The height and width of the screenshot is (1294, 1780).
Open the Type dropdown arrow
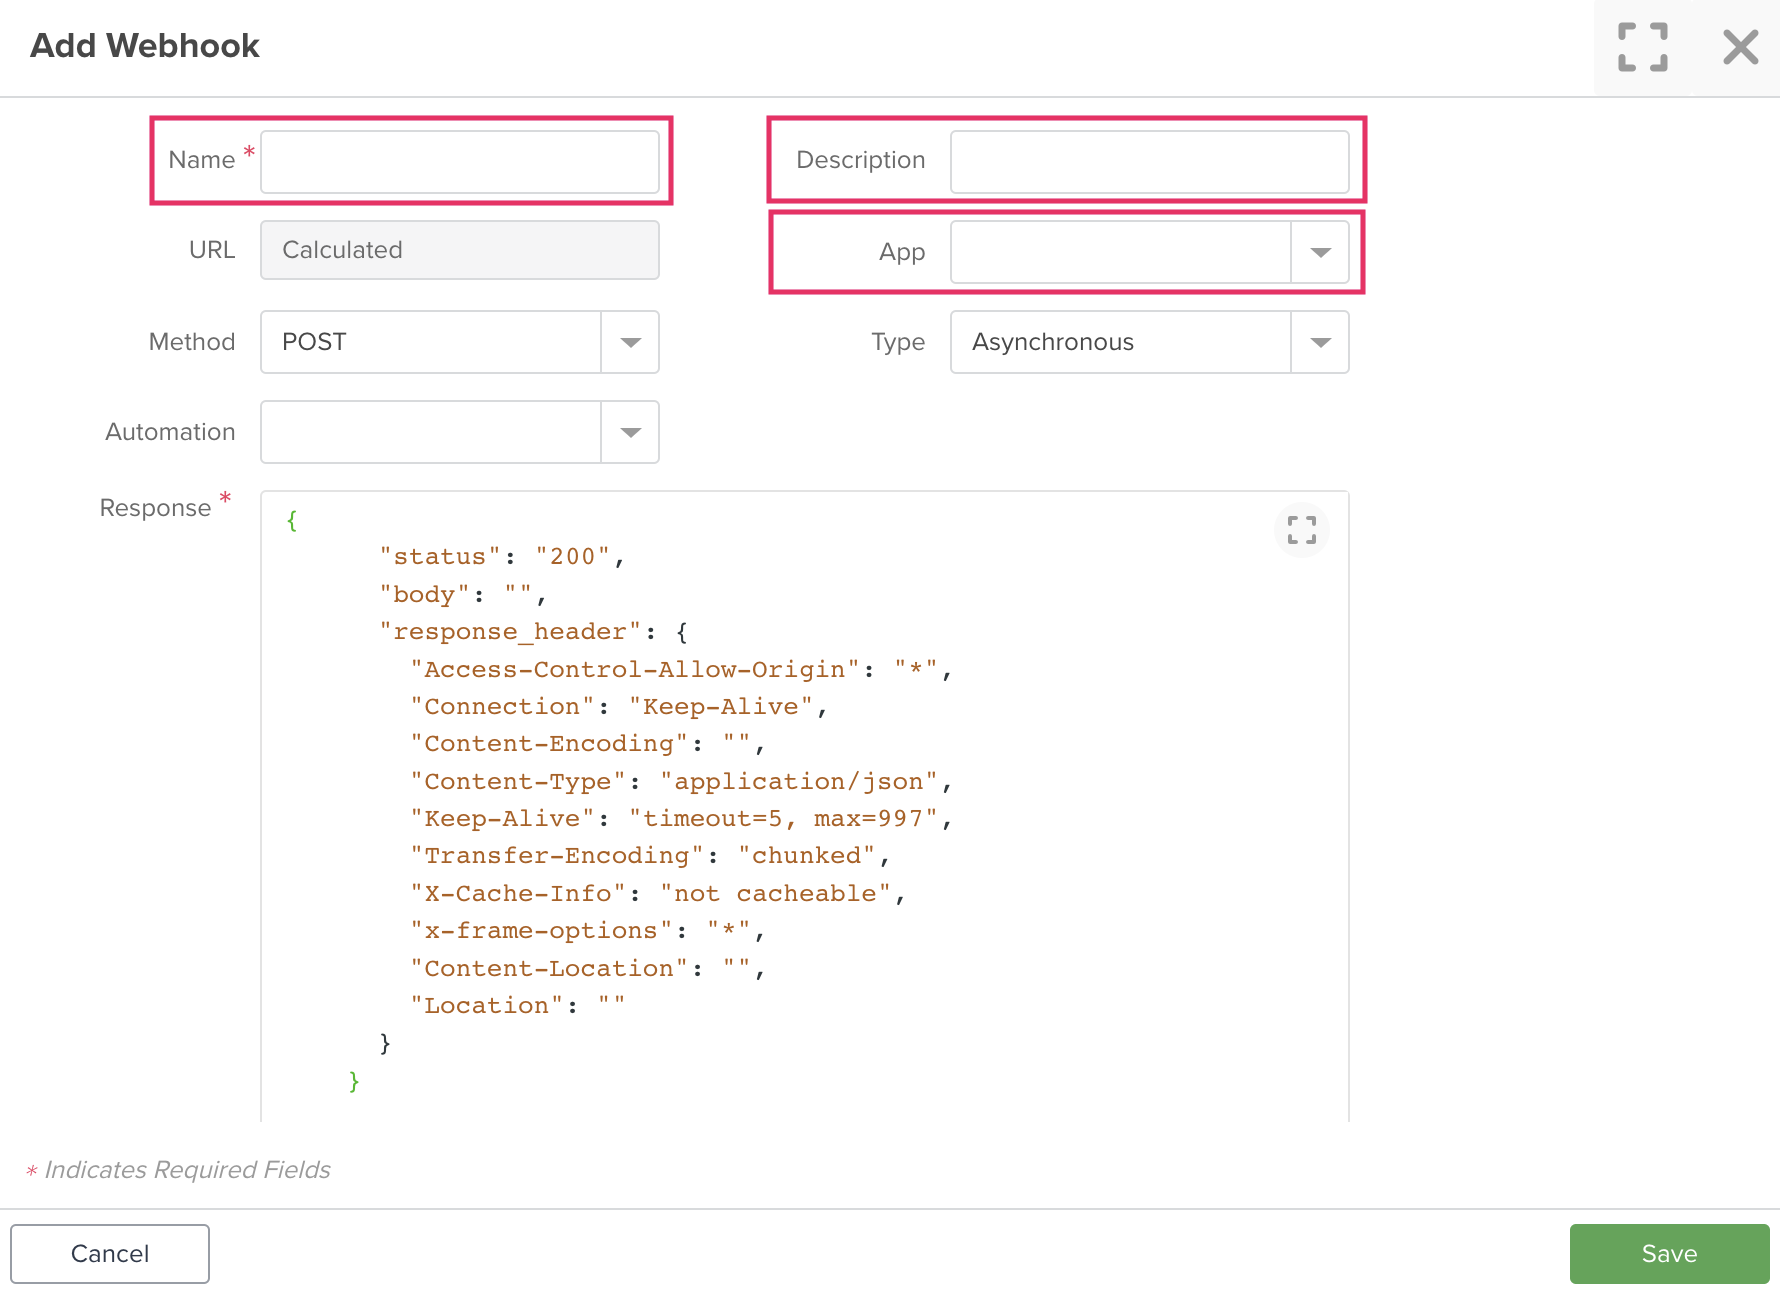(x=1320, y=342)
